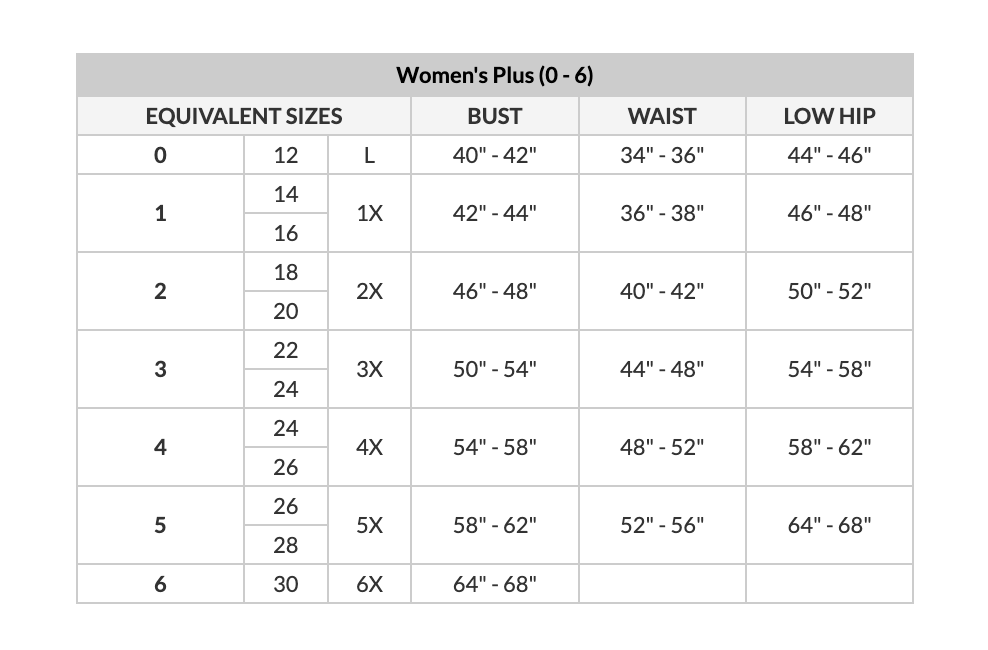Screen dimensions: 988x650
Task: Click the EQUIVALENT SIZES column header
Action: [x=244, y=116]
